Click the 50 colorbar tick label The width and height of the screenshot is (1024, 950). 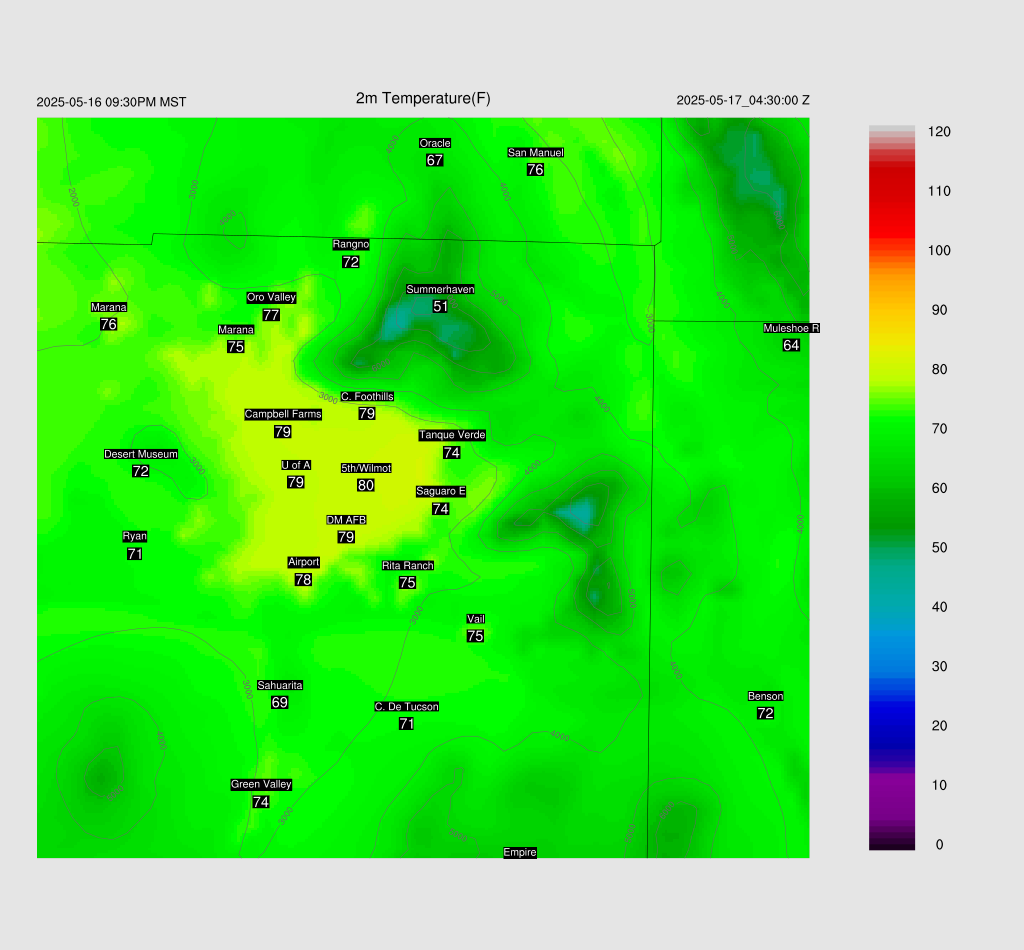point(939,547)
